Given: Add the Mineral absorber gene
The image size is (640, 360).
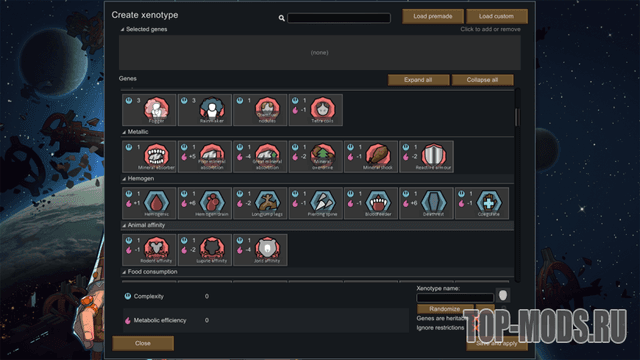Looking at the screenshot, I should (x=149, y=156).
